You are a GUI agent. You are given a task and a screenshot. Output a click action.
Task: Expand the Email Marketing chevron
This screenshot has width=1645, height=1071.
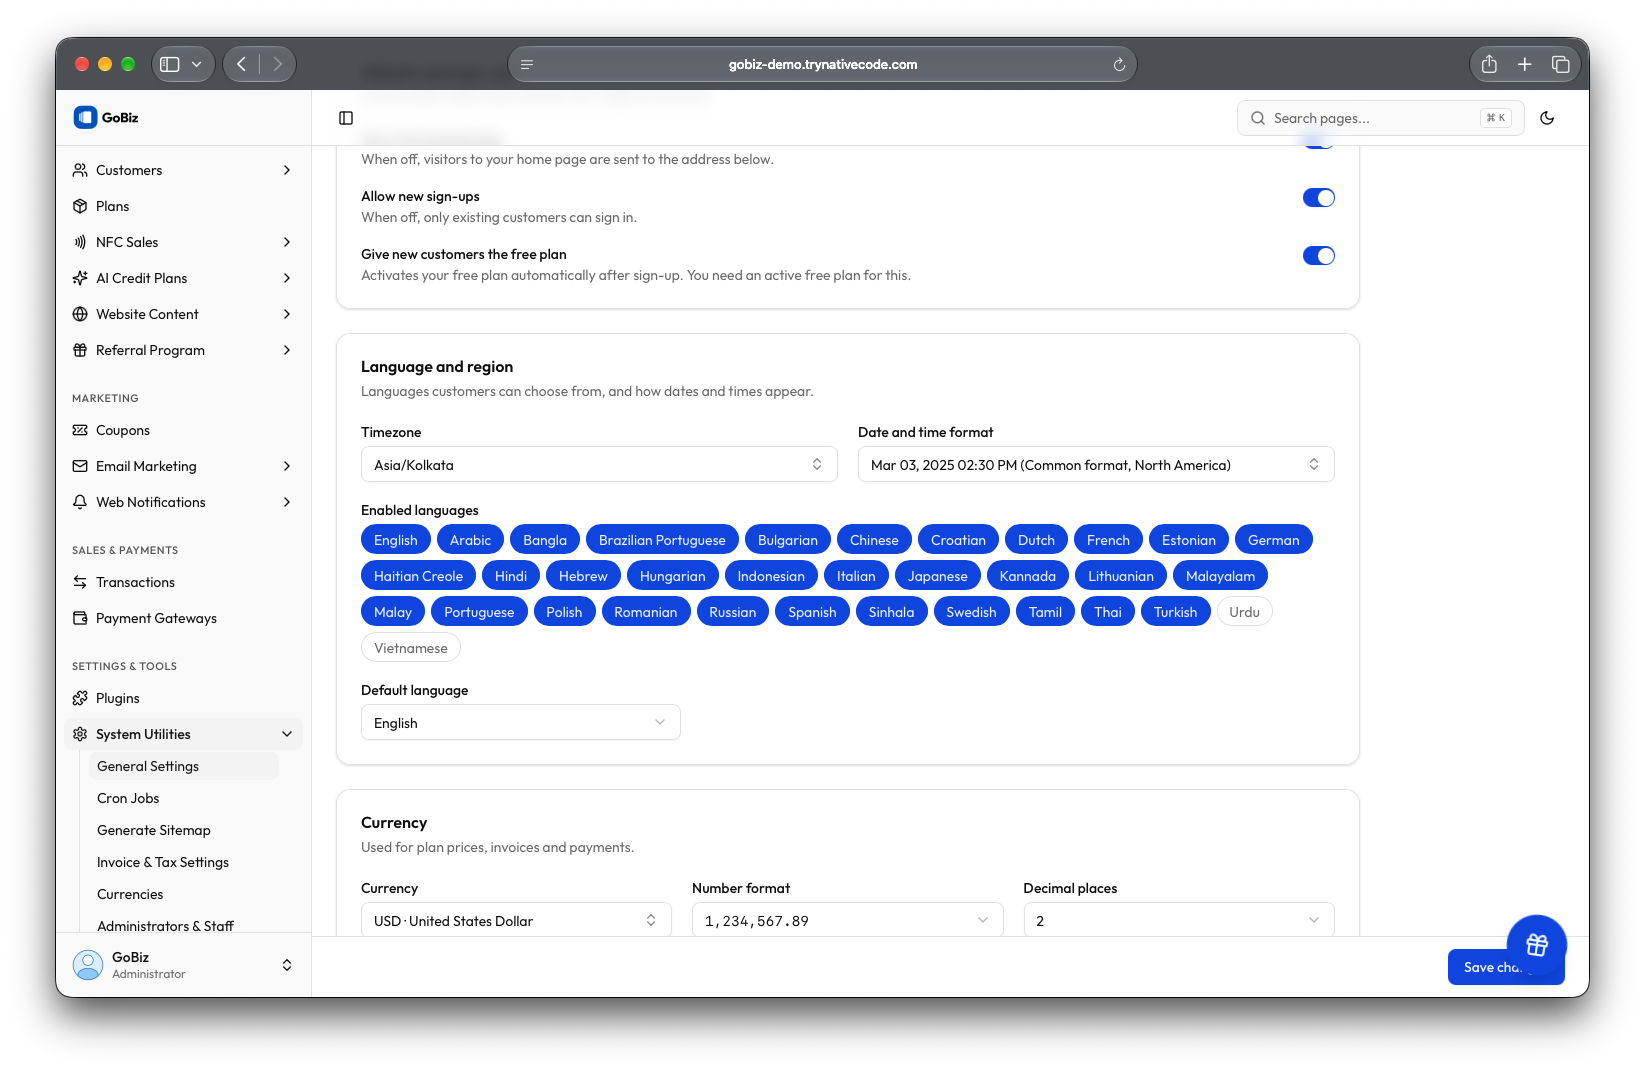287,466
